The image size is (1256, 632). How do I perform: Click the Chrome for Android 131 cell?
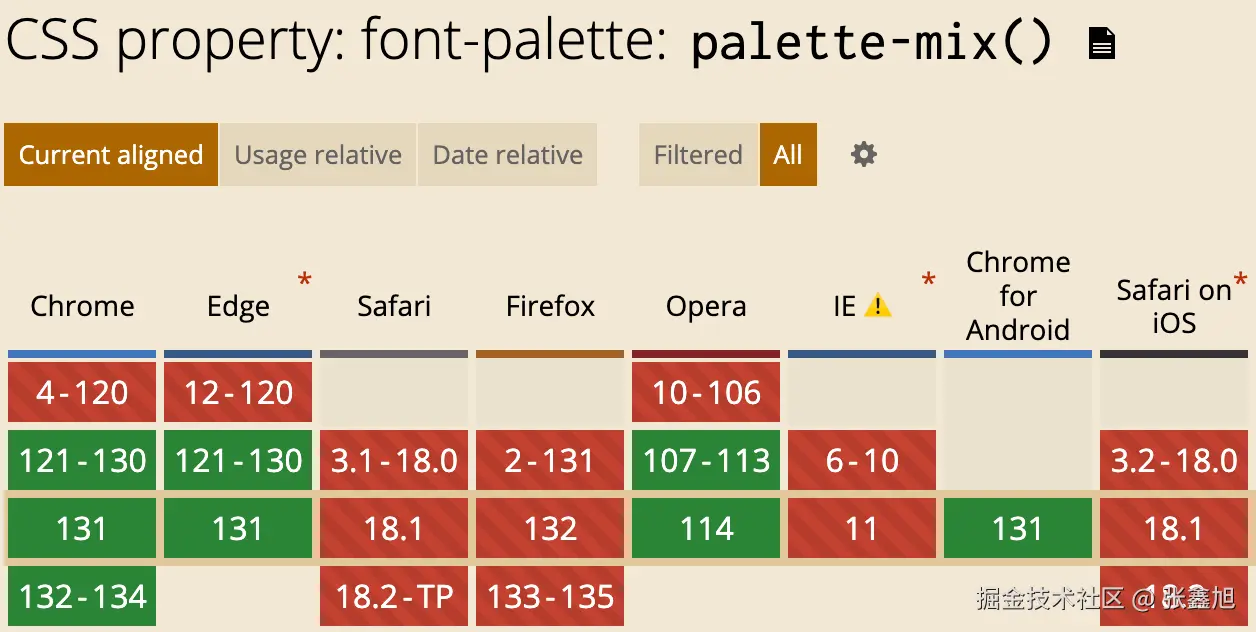[1018, 528]
